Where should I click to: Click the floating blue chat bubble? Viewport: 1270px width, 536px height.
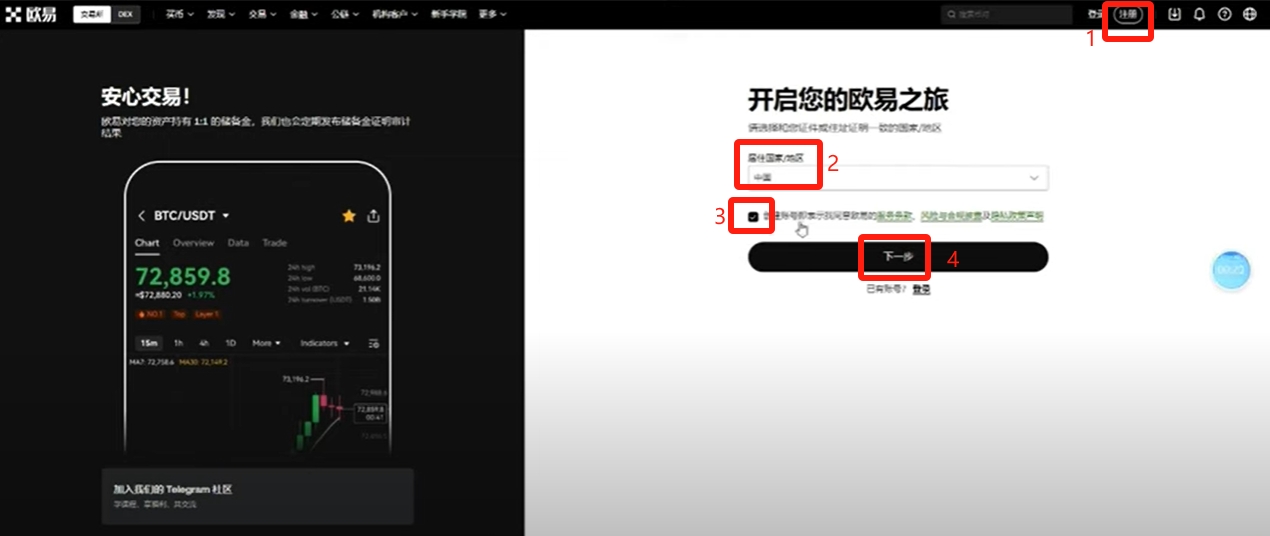[1231, 270]
